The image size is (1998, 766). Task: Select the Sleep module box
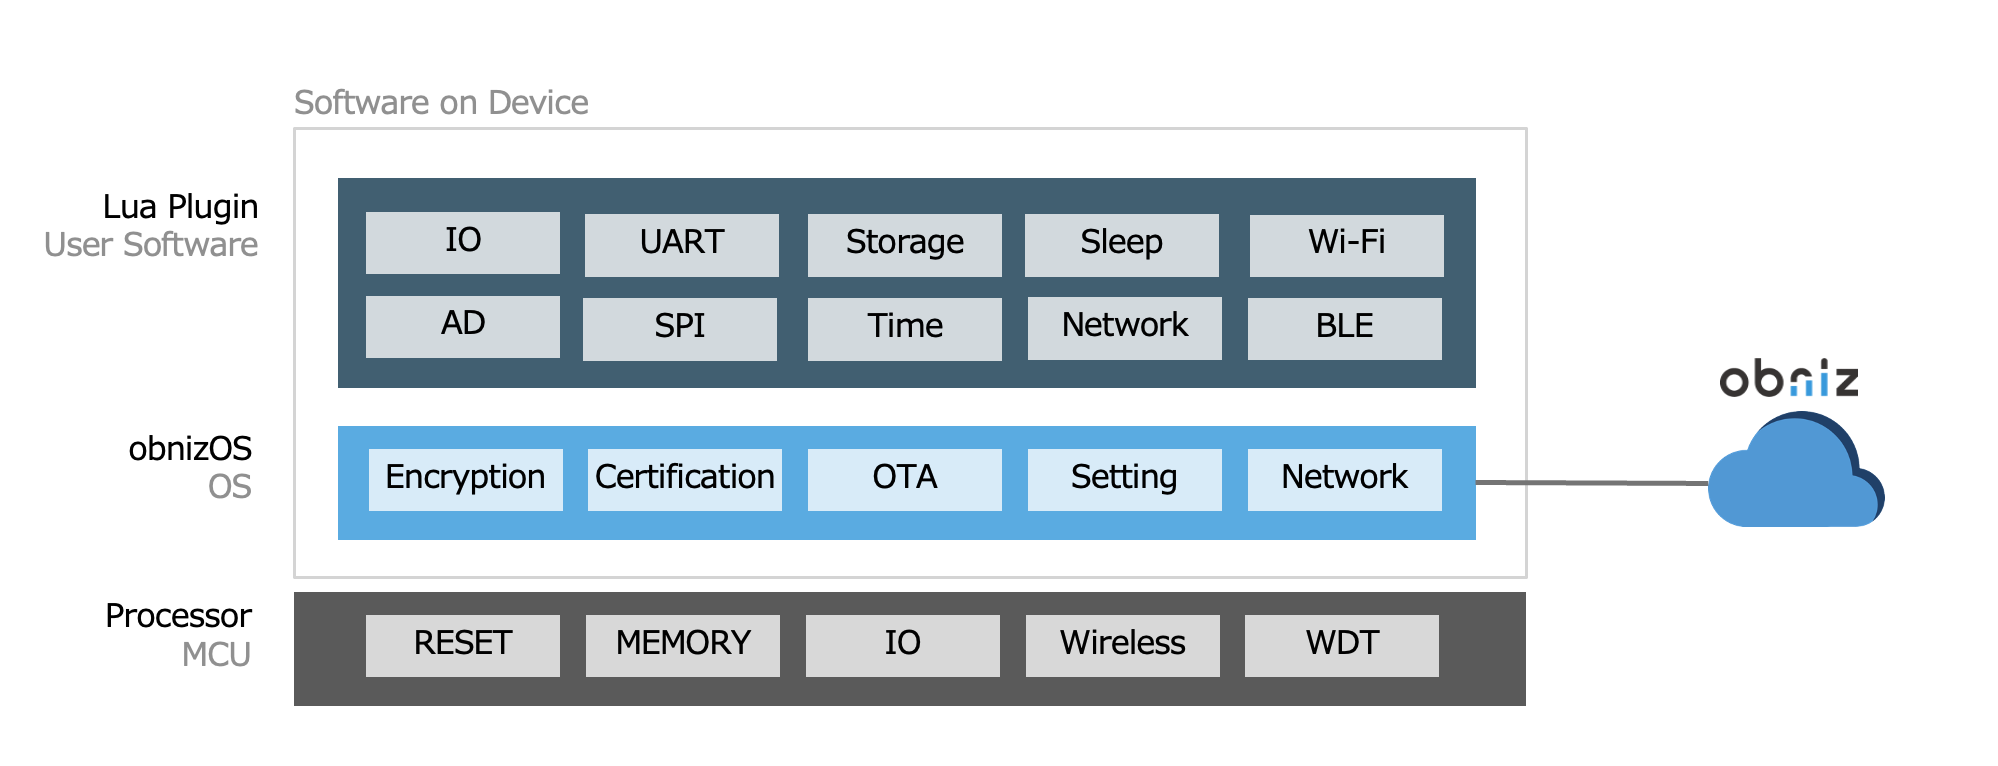pyautogui.click(x=1121, y=244)
